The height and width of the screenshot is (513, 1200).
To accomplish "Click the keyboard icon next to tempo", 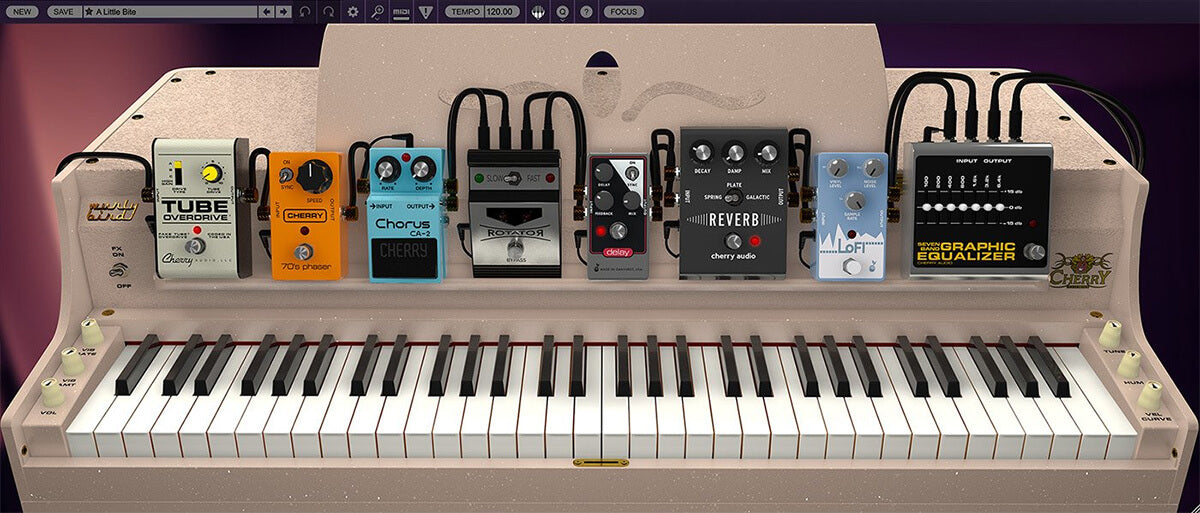I will point(538,12).
